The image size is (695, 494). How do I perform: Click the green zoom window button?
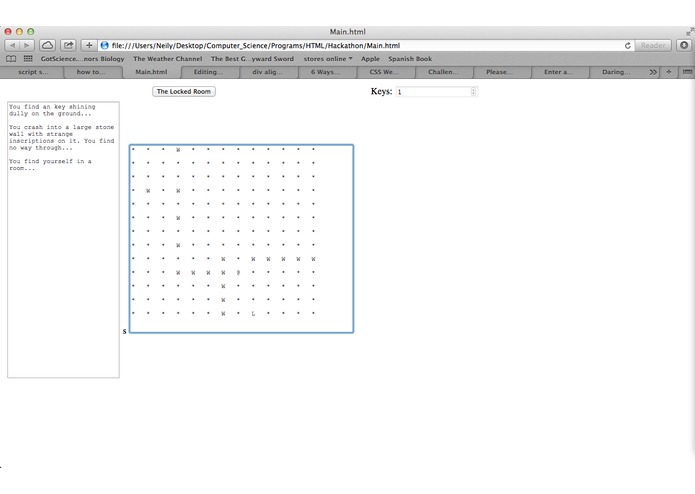click(x=31, y=31)
